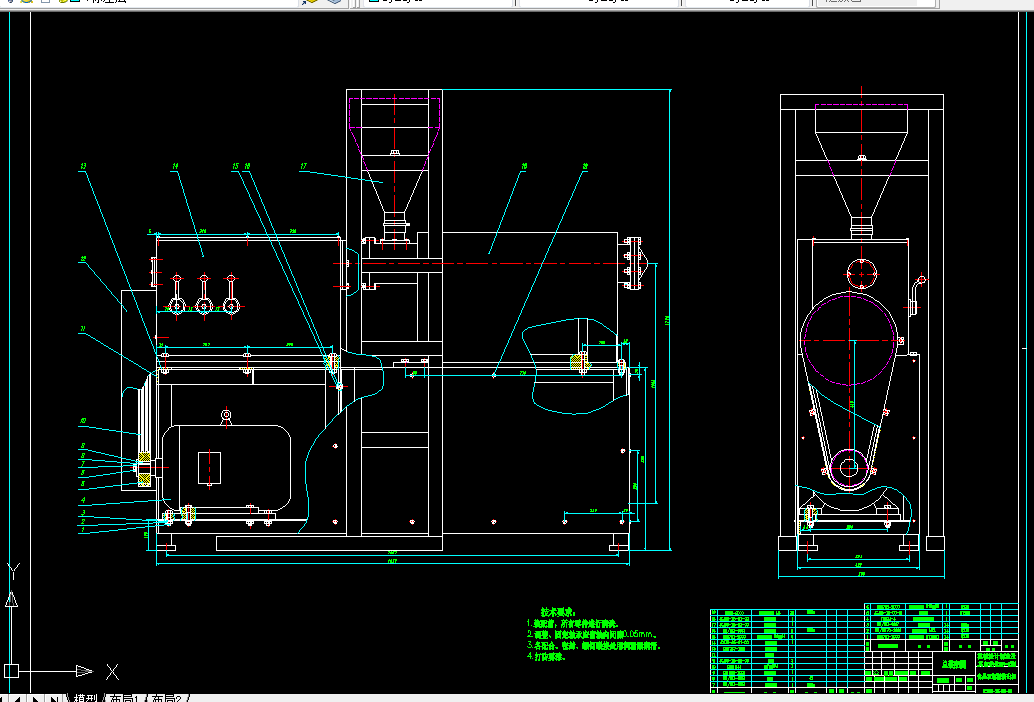Select the motor body in front view
Screen dimensions: 1034x702
tap(226, 469)
